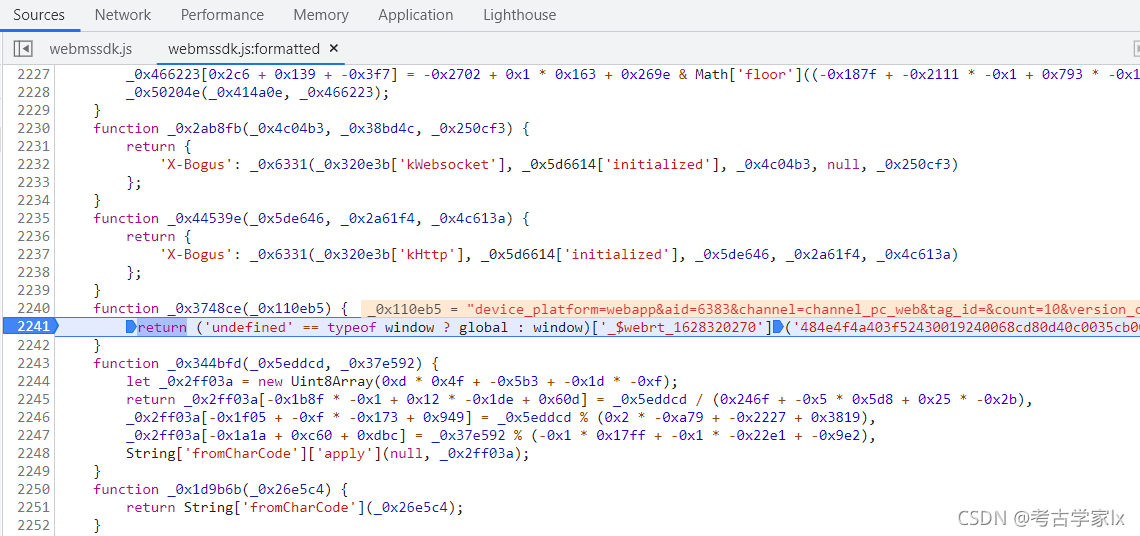
Task: Set a breakpoint on line 2237
Action: pos(33,254)
